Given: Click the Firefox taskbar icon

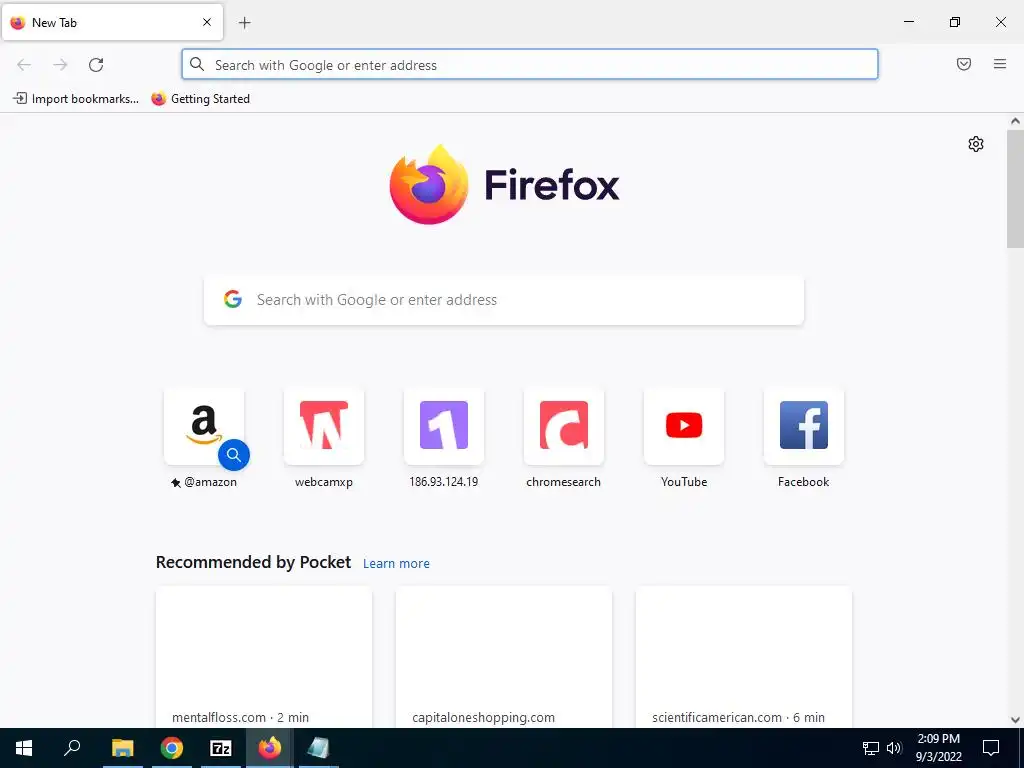Looking at the screenshot, I should pos(270,748).
